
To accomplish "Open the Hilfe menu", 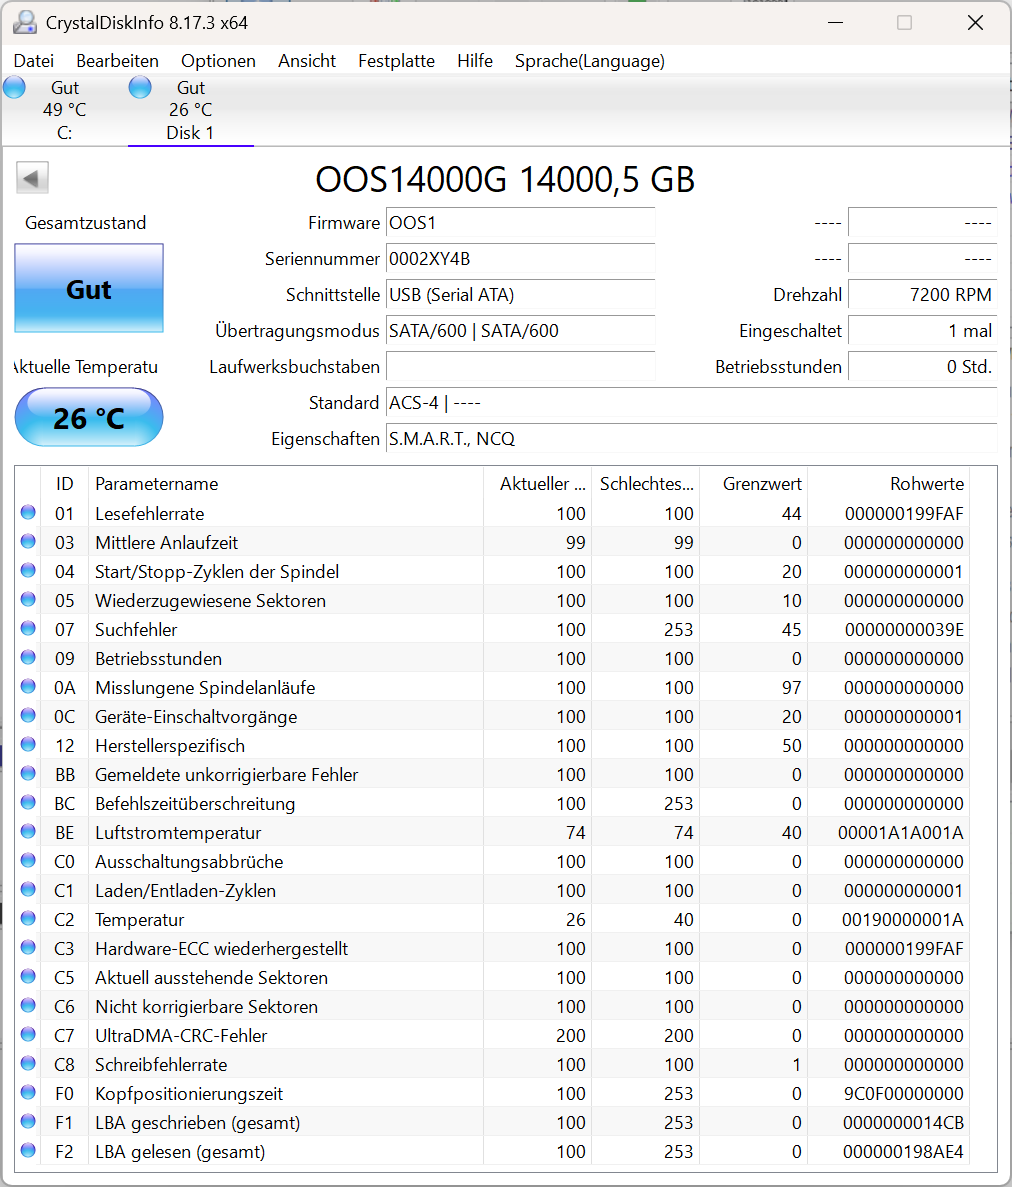I will tap(475, 61).
